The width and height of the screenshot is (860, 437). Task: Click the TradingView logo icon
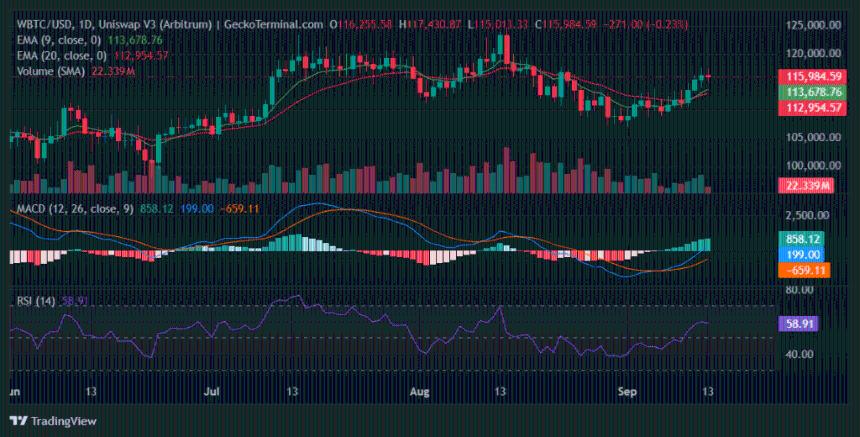tap(19, 421)
